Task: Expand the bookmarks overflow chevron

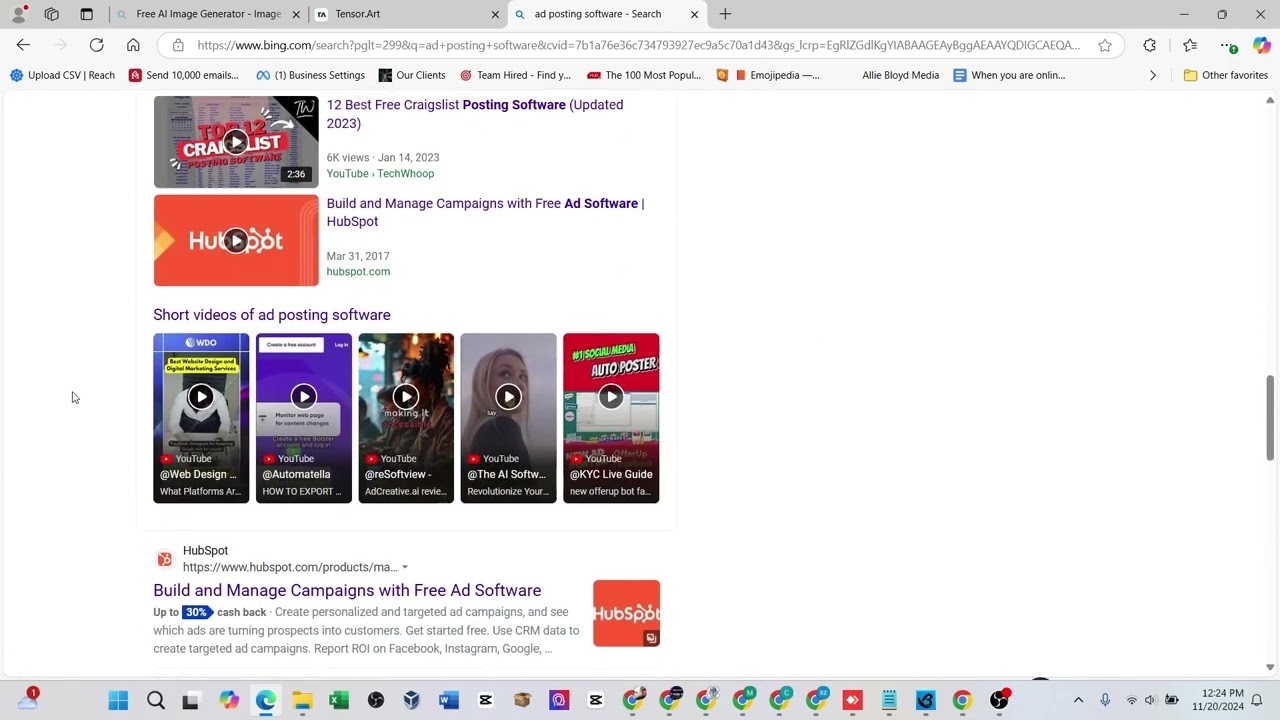Action: pos(1152,75)
